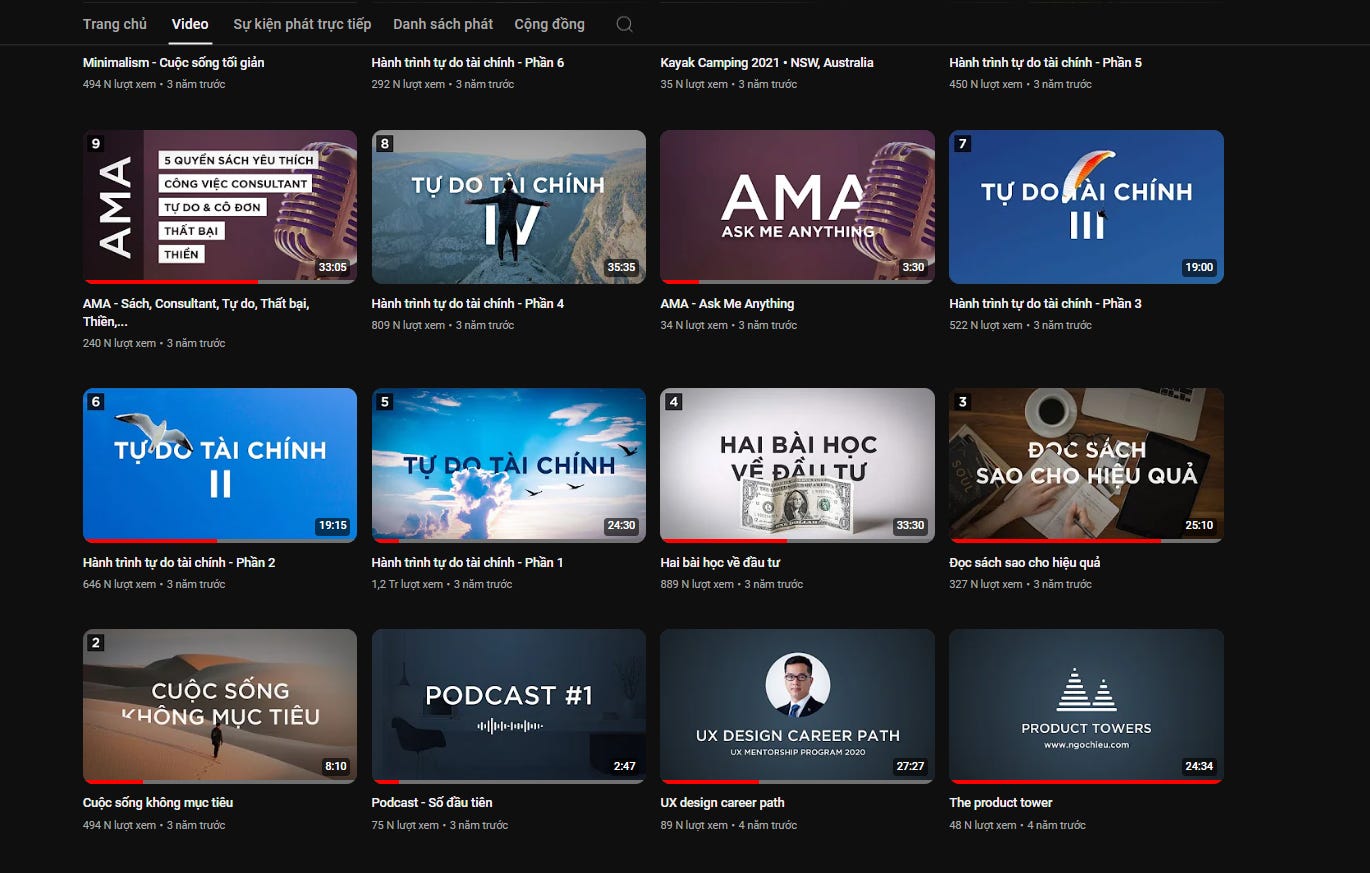The height and width of the screenshot is (873, 1370).
Task: Click the number 5 badge on thumbnail
Action: point(385,402)
